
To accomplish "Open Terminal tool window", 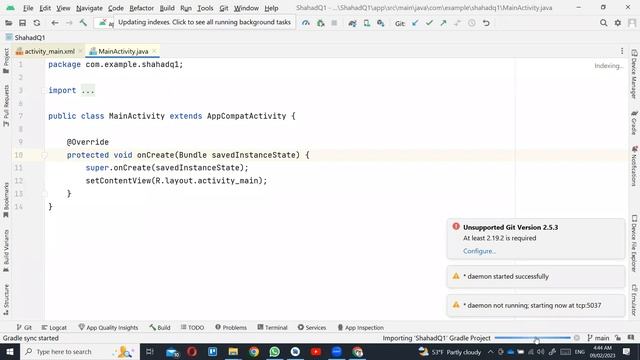I will click(x=272, y=327).
